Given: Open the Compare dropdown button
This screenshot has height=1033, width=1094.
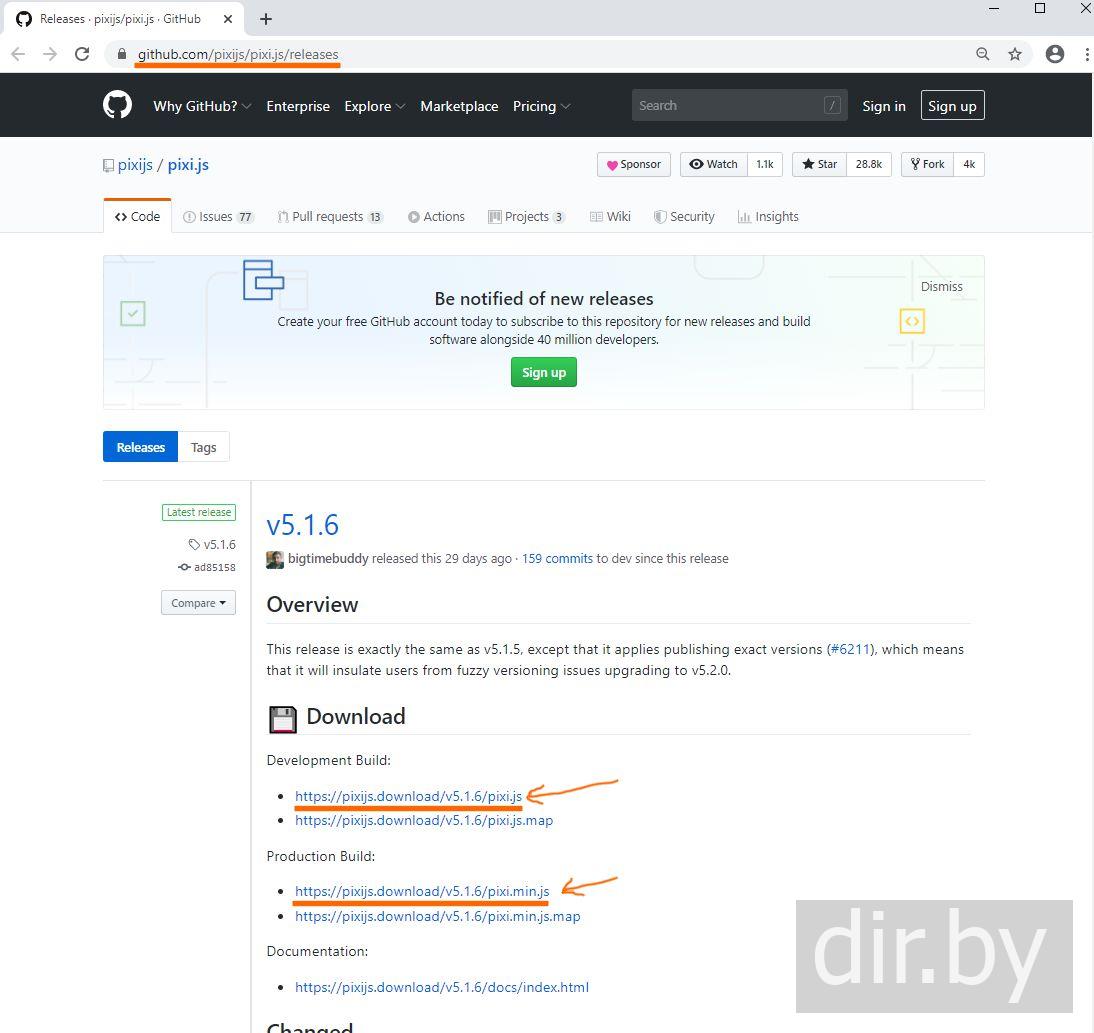Looking at the screenshot, I should [198, 603].
